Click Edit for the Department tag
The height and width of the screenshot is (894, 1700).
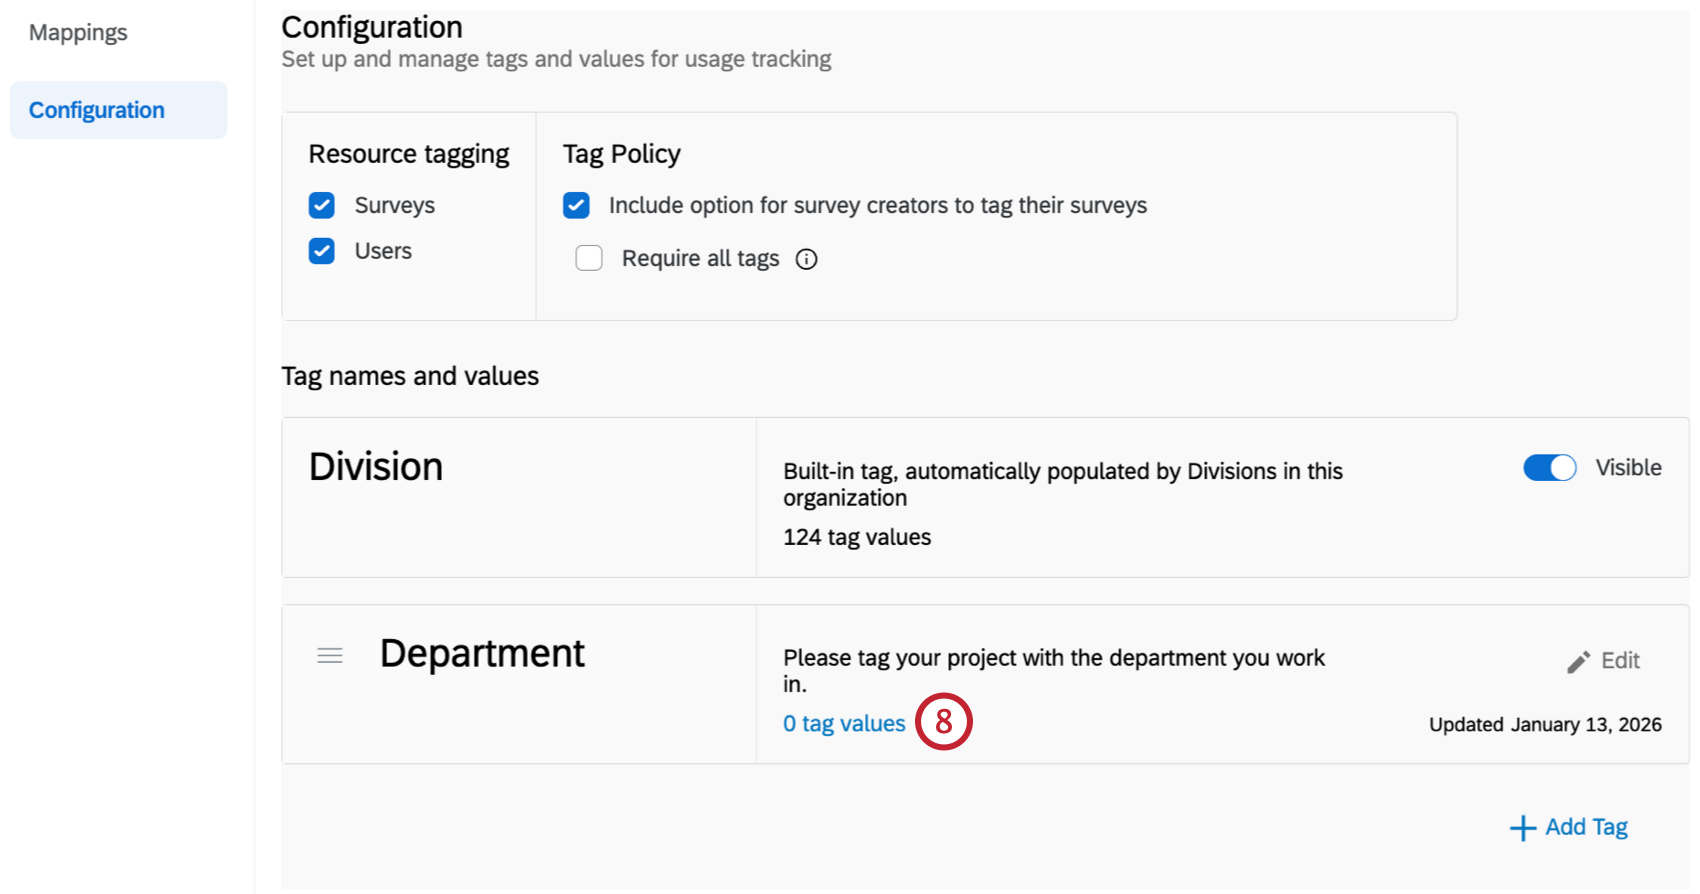tap(1619, 661)
